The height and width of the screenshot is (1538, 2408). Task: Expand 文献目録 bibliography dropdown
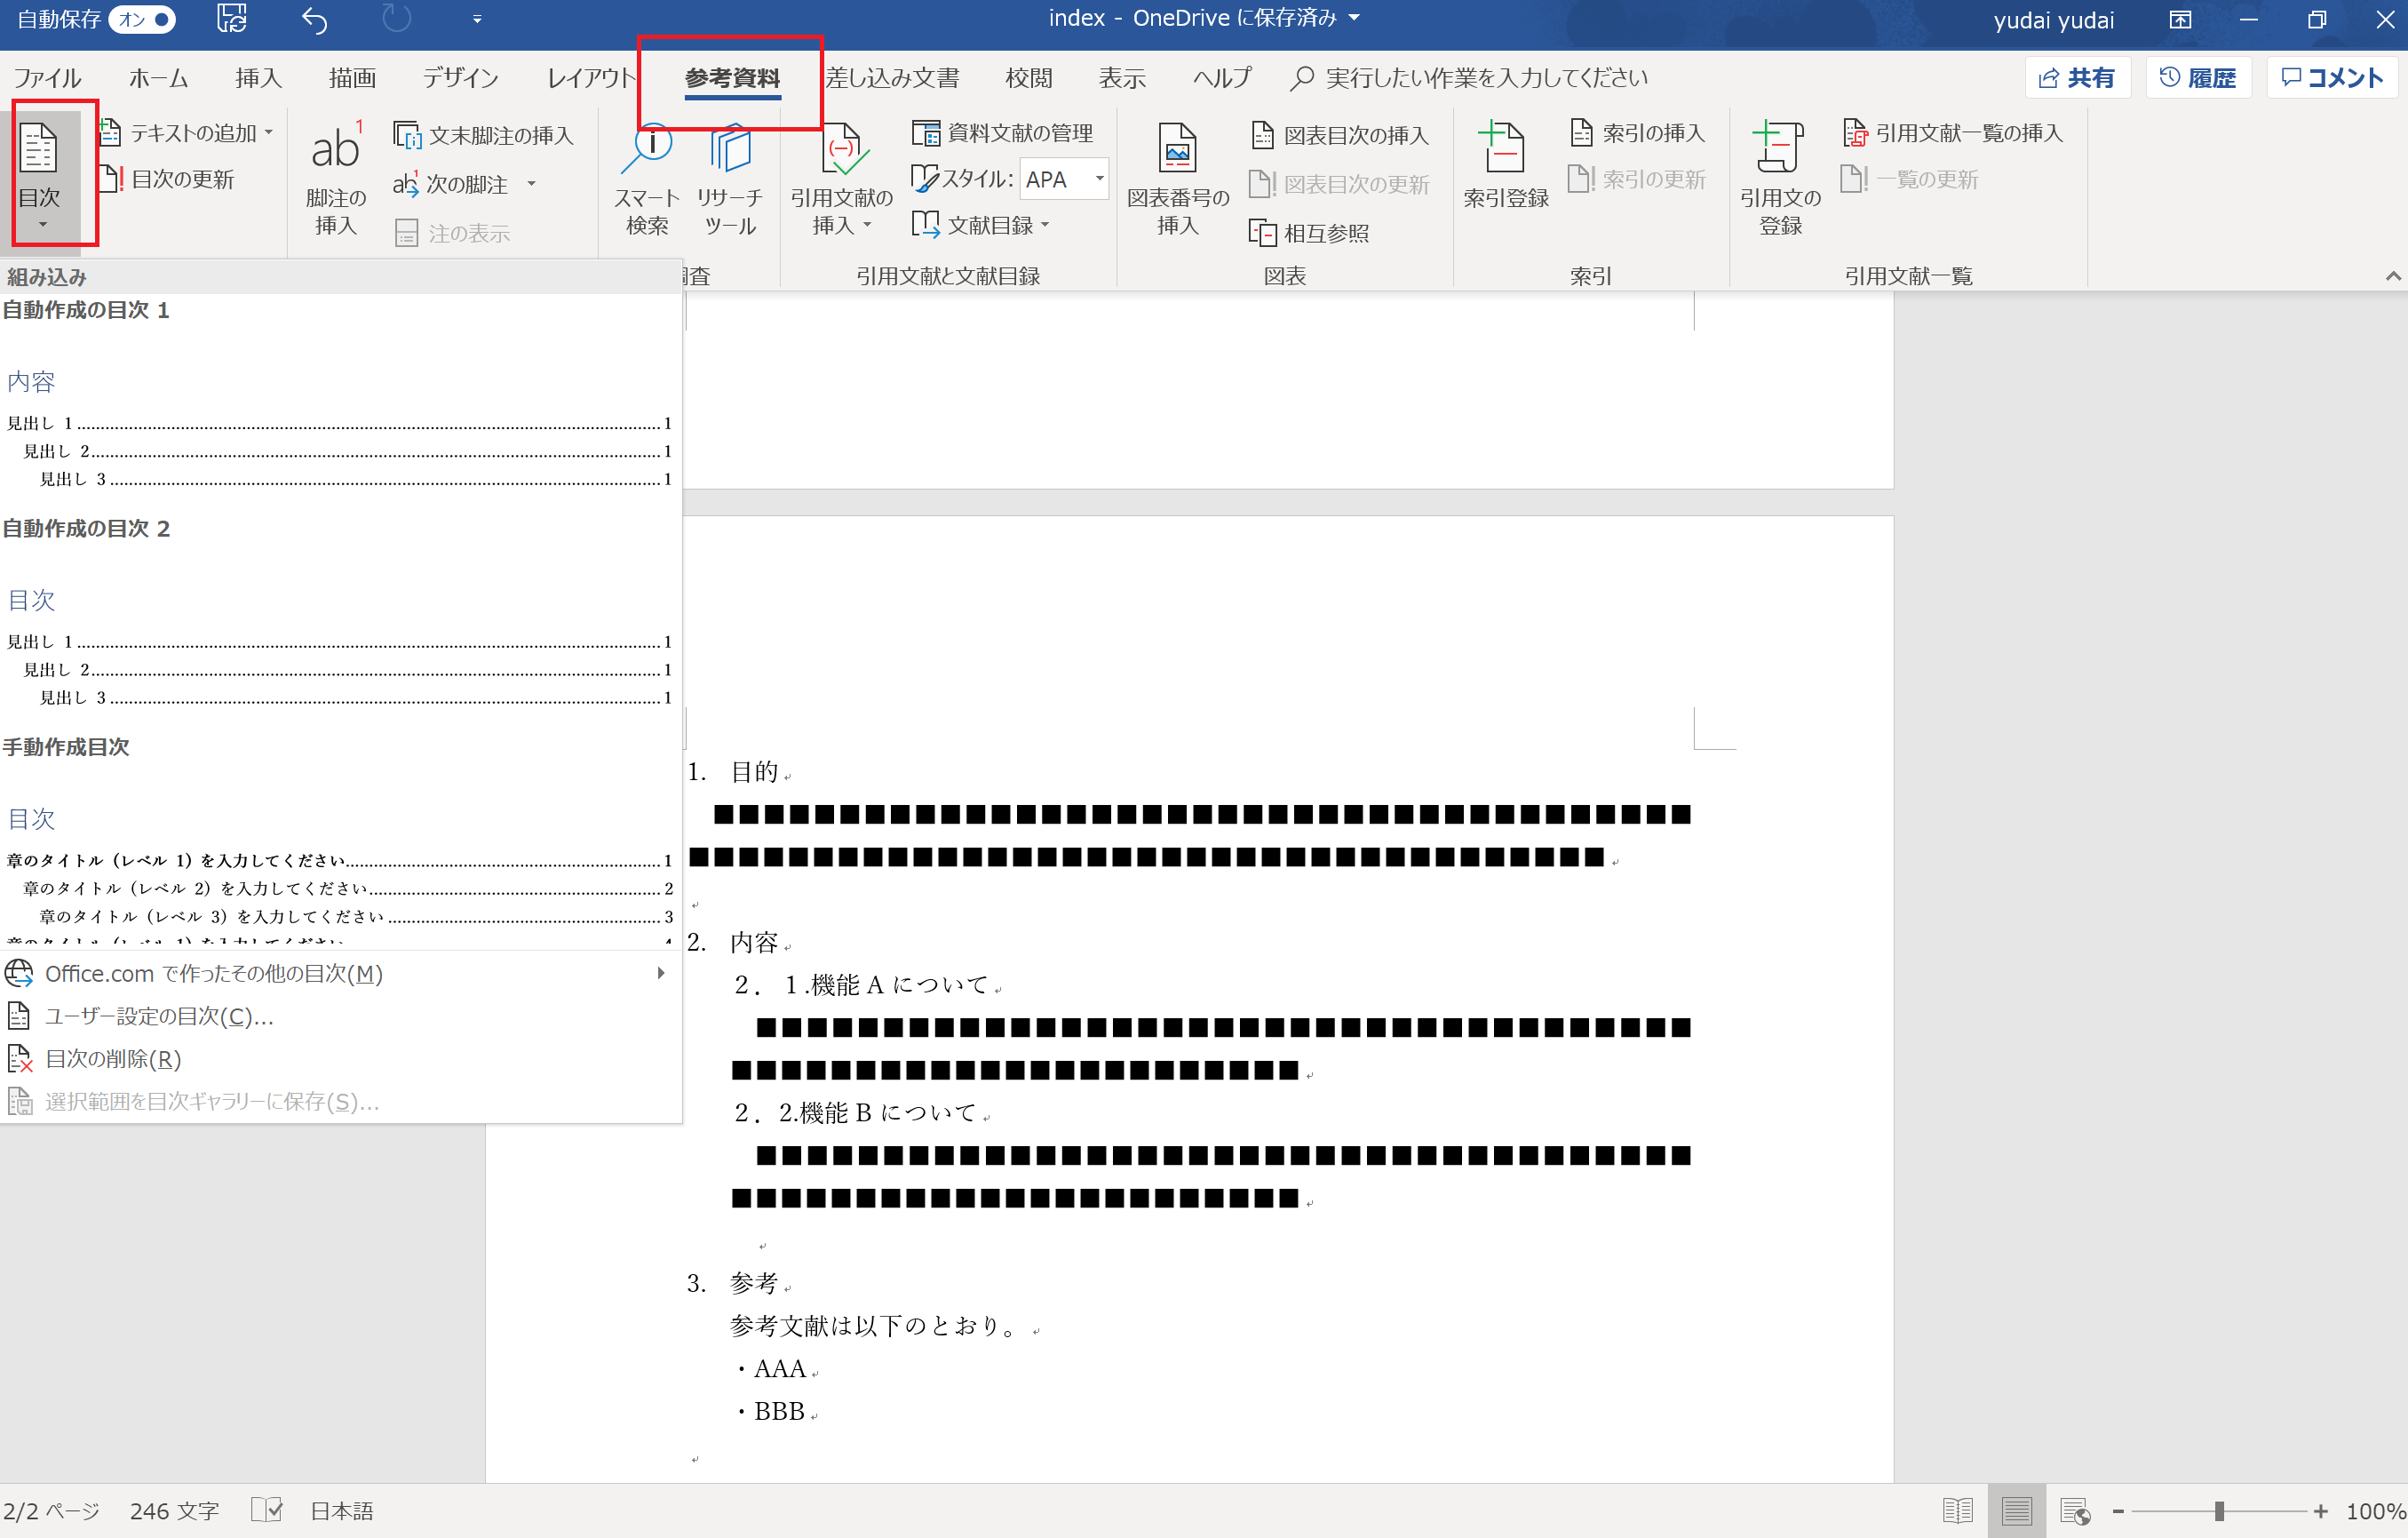1045,225
